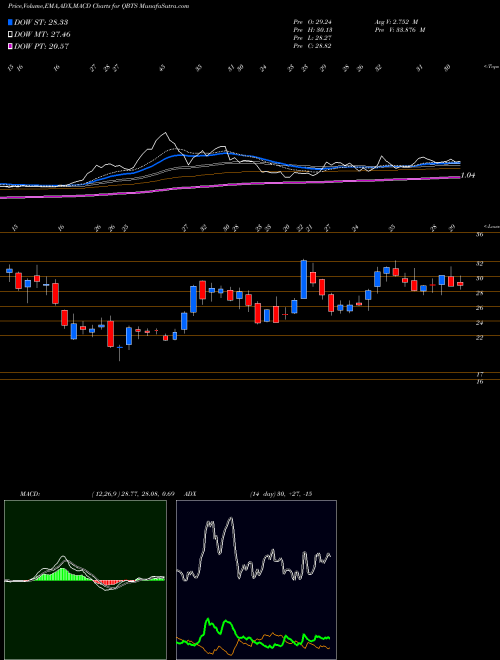Click the 28 price axis label

[x=479, y=293]
